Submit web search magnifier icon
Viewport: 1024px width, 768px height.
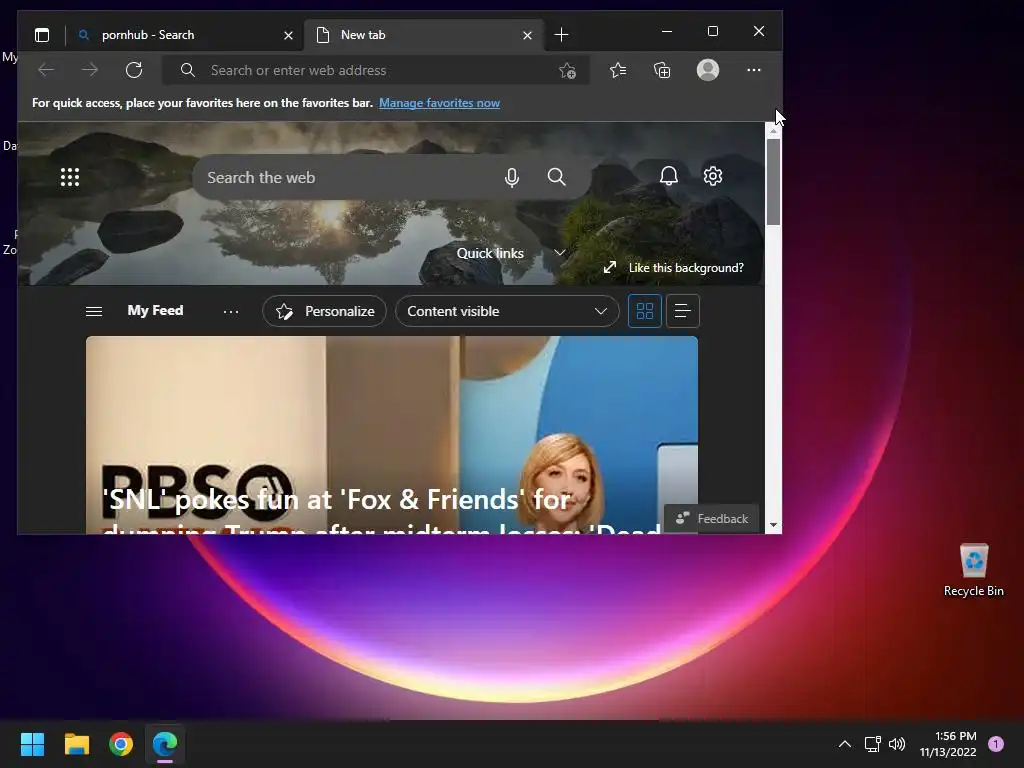[x=556, y=177]
